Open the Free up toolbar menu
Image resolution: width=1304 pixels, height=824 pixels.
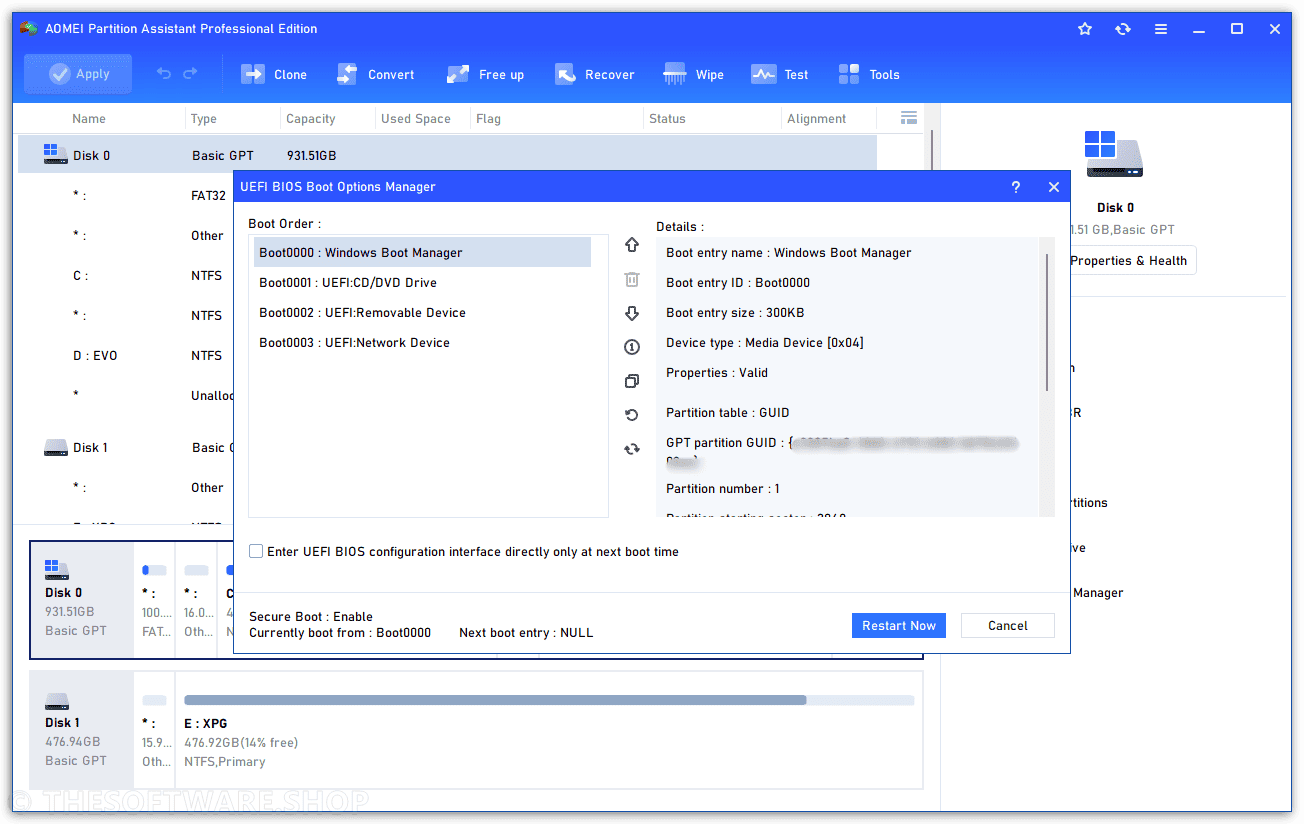coord(485,74)
